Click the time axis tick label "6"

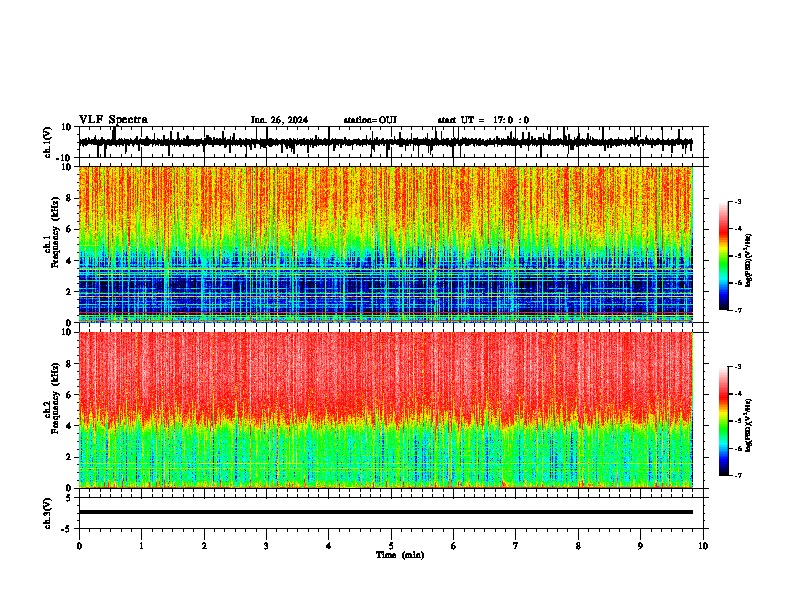pyautogui.click(x=453, y=546)
